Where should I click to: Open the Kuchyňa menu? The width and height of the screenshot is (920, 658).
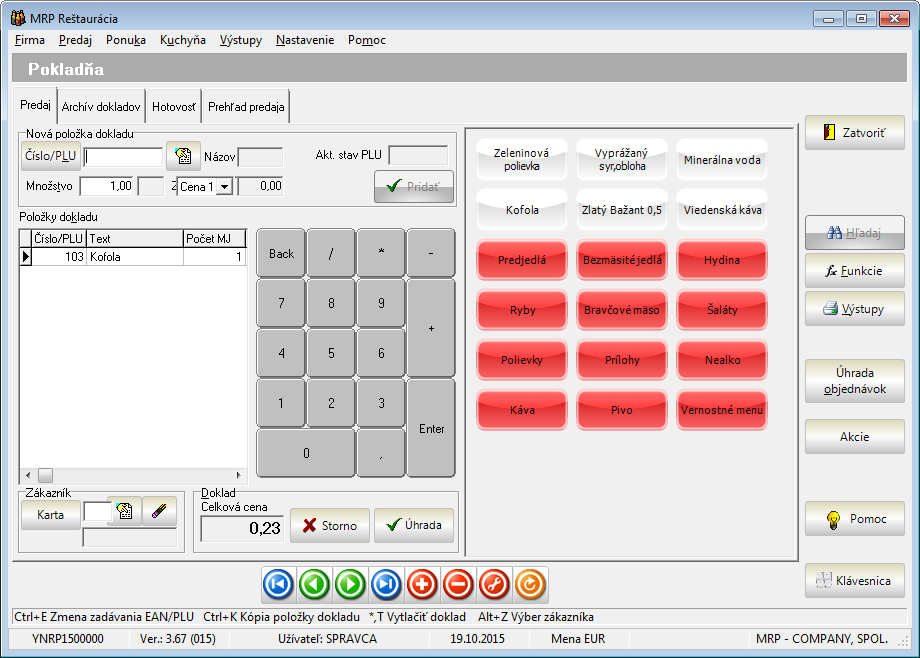[x=183, y=40]
